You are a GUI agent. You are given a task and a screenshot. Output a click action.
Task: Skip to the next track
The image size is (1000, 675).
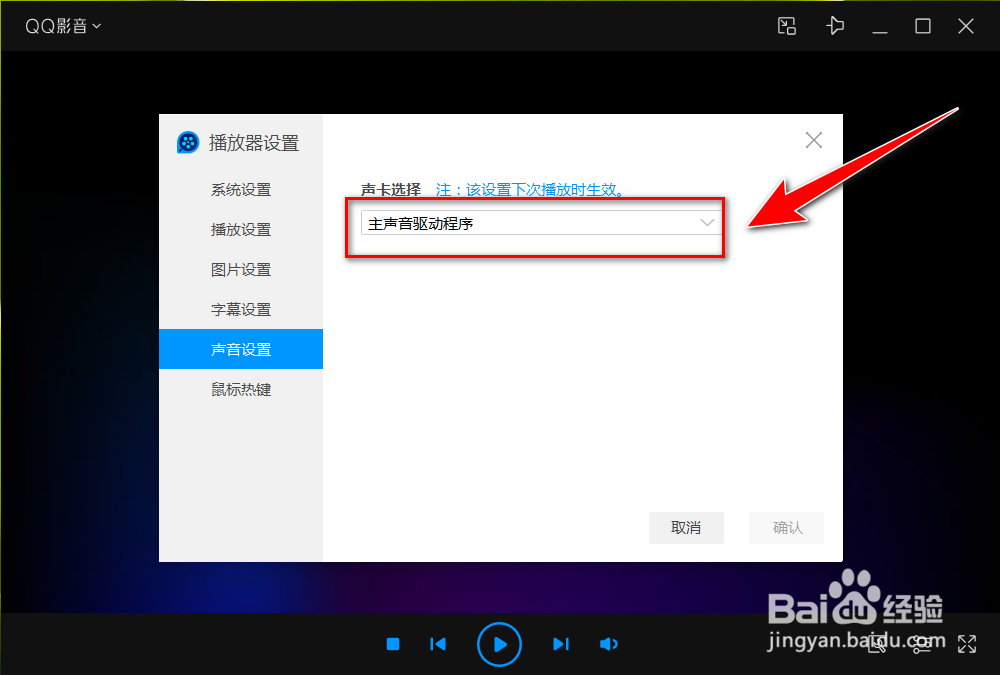[x=561, y=644]
